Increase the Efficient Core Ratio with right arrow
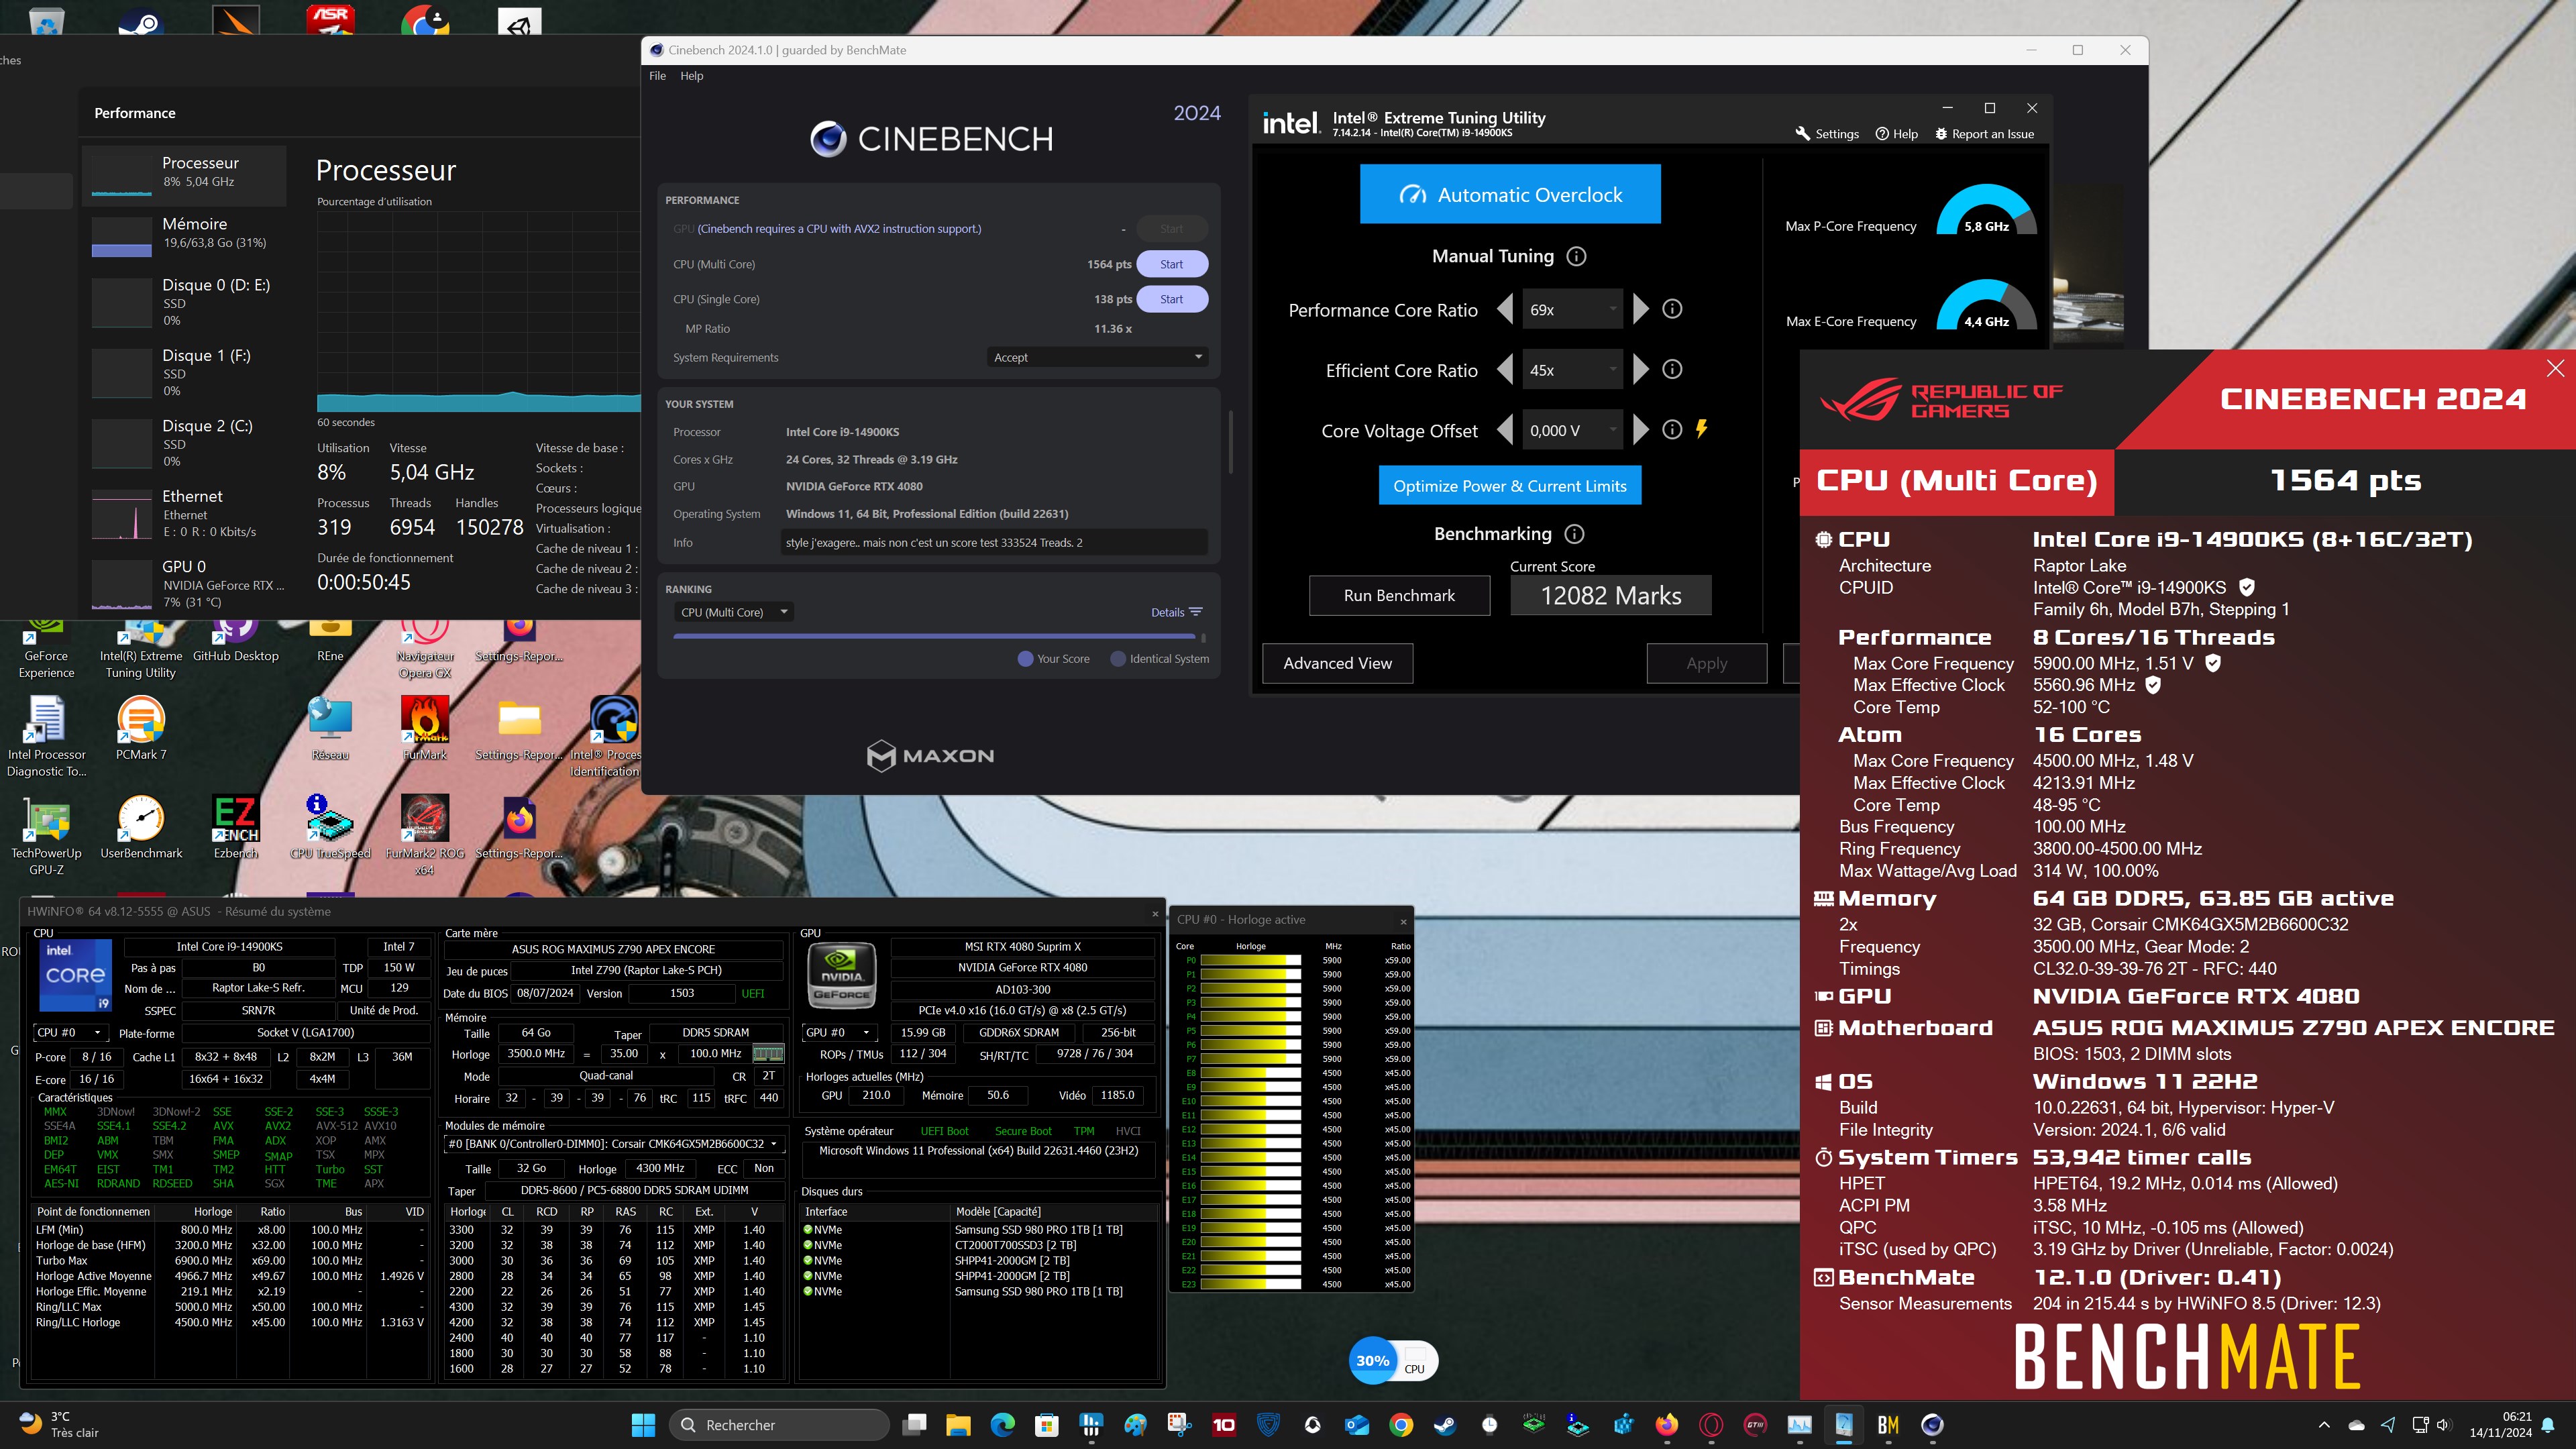Image resolution: width=2576 pixels, height=1449 pixels. [x=1640, y=369]
